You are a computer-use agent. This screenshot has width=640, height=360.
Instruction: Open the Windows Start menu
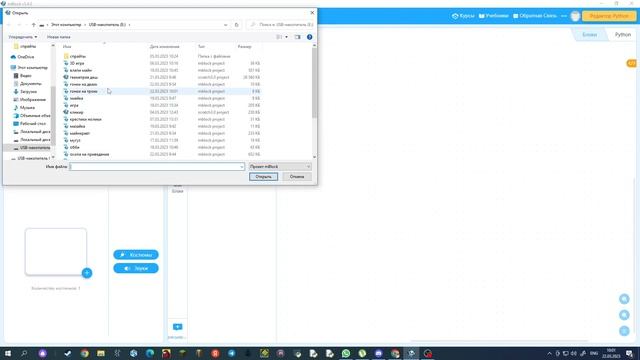pos(7,353)
